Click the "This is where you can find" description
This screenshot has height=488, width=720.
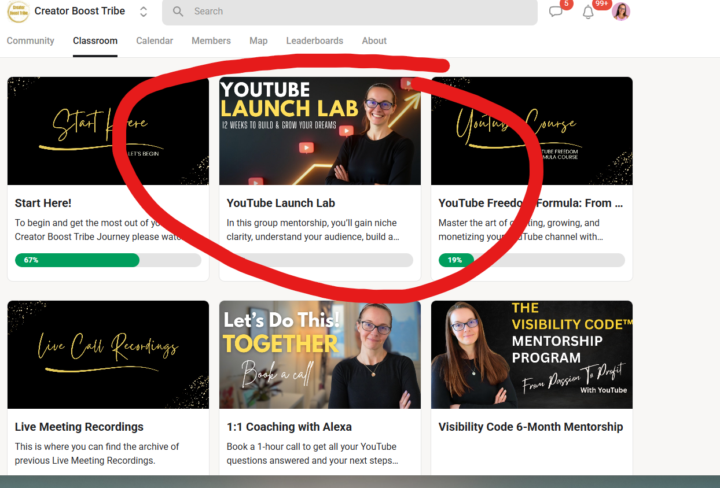(97, 454)
